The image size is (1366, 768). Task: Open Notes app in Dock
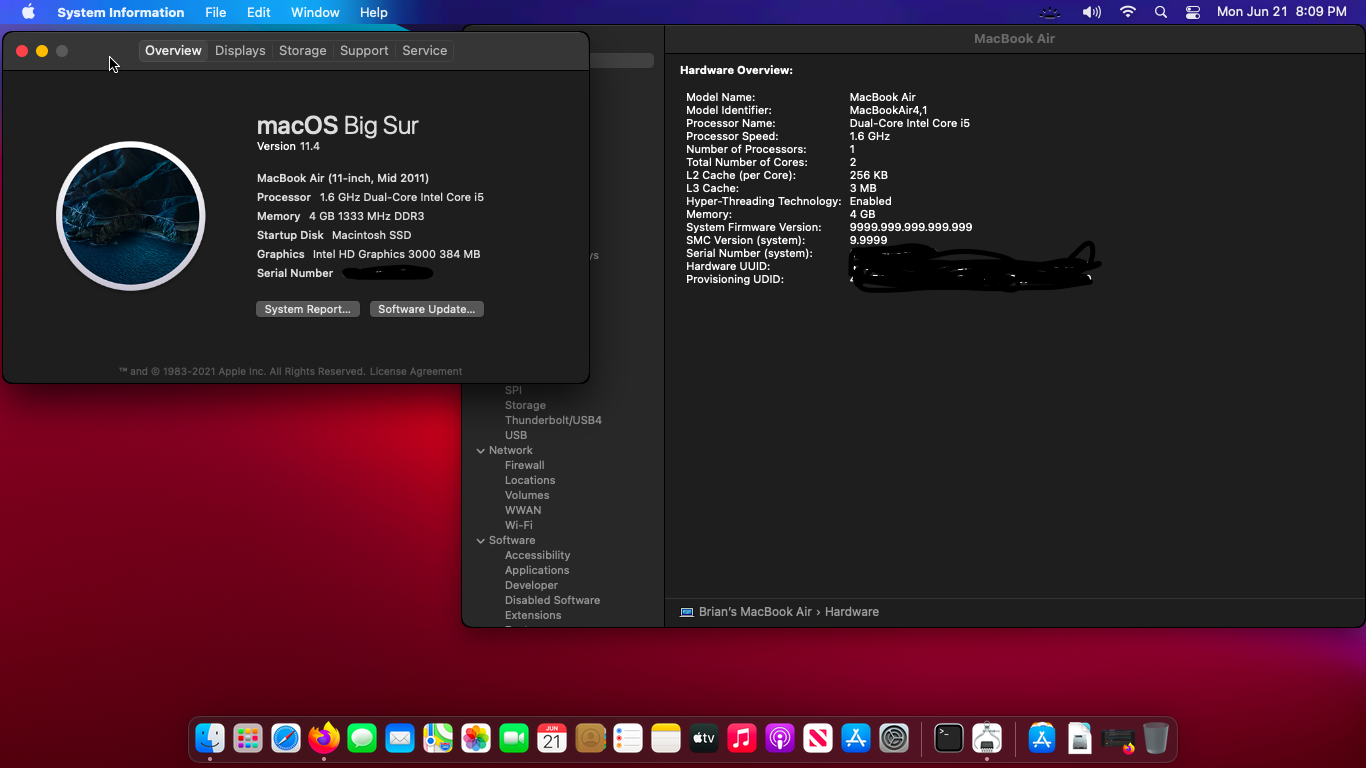click(x=666, y=739)
